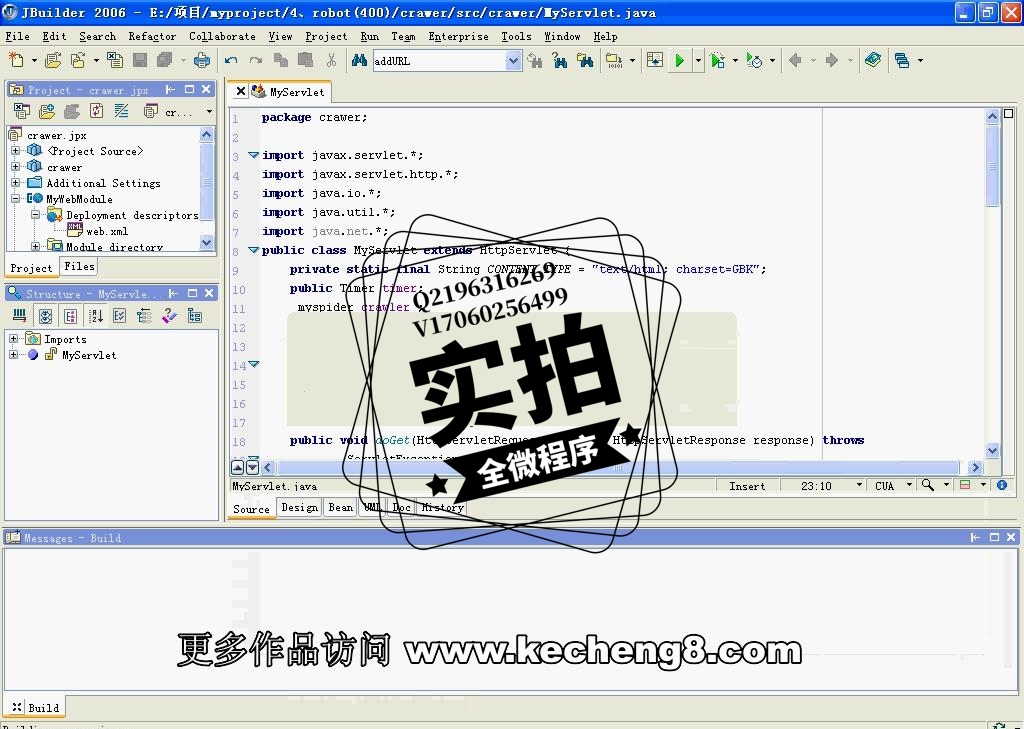Select the Source tab

click(251, 509)
